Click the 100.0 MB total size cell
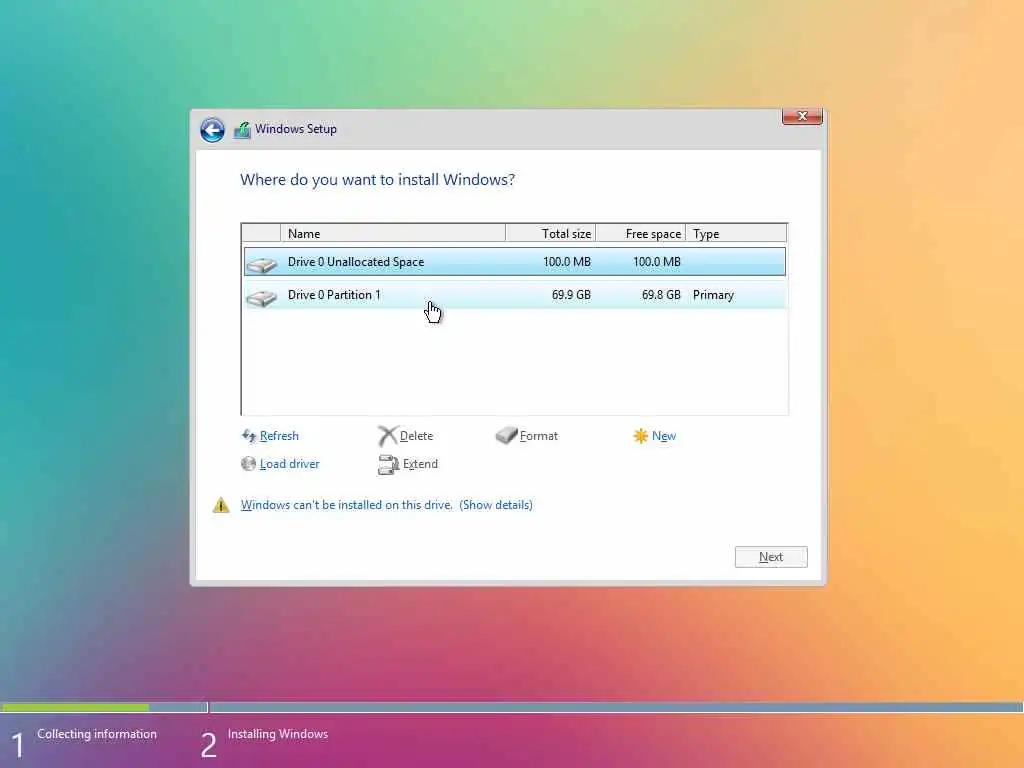 567,262
